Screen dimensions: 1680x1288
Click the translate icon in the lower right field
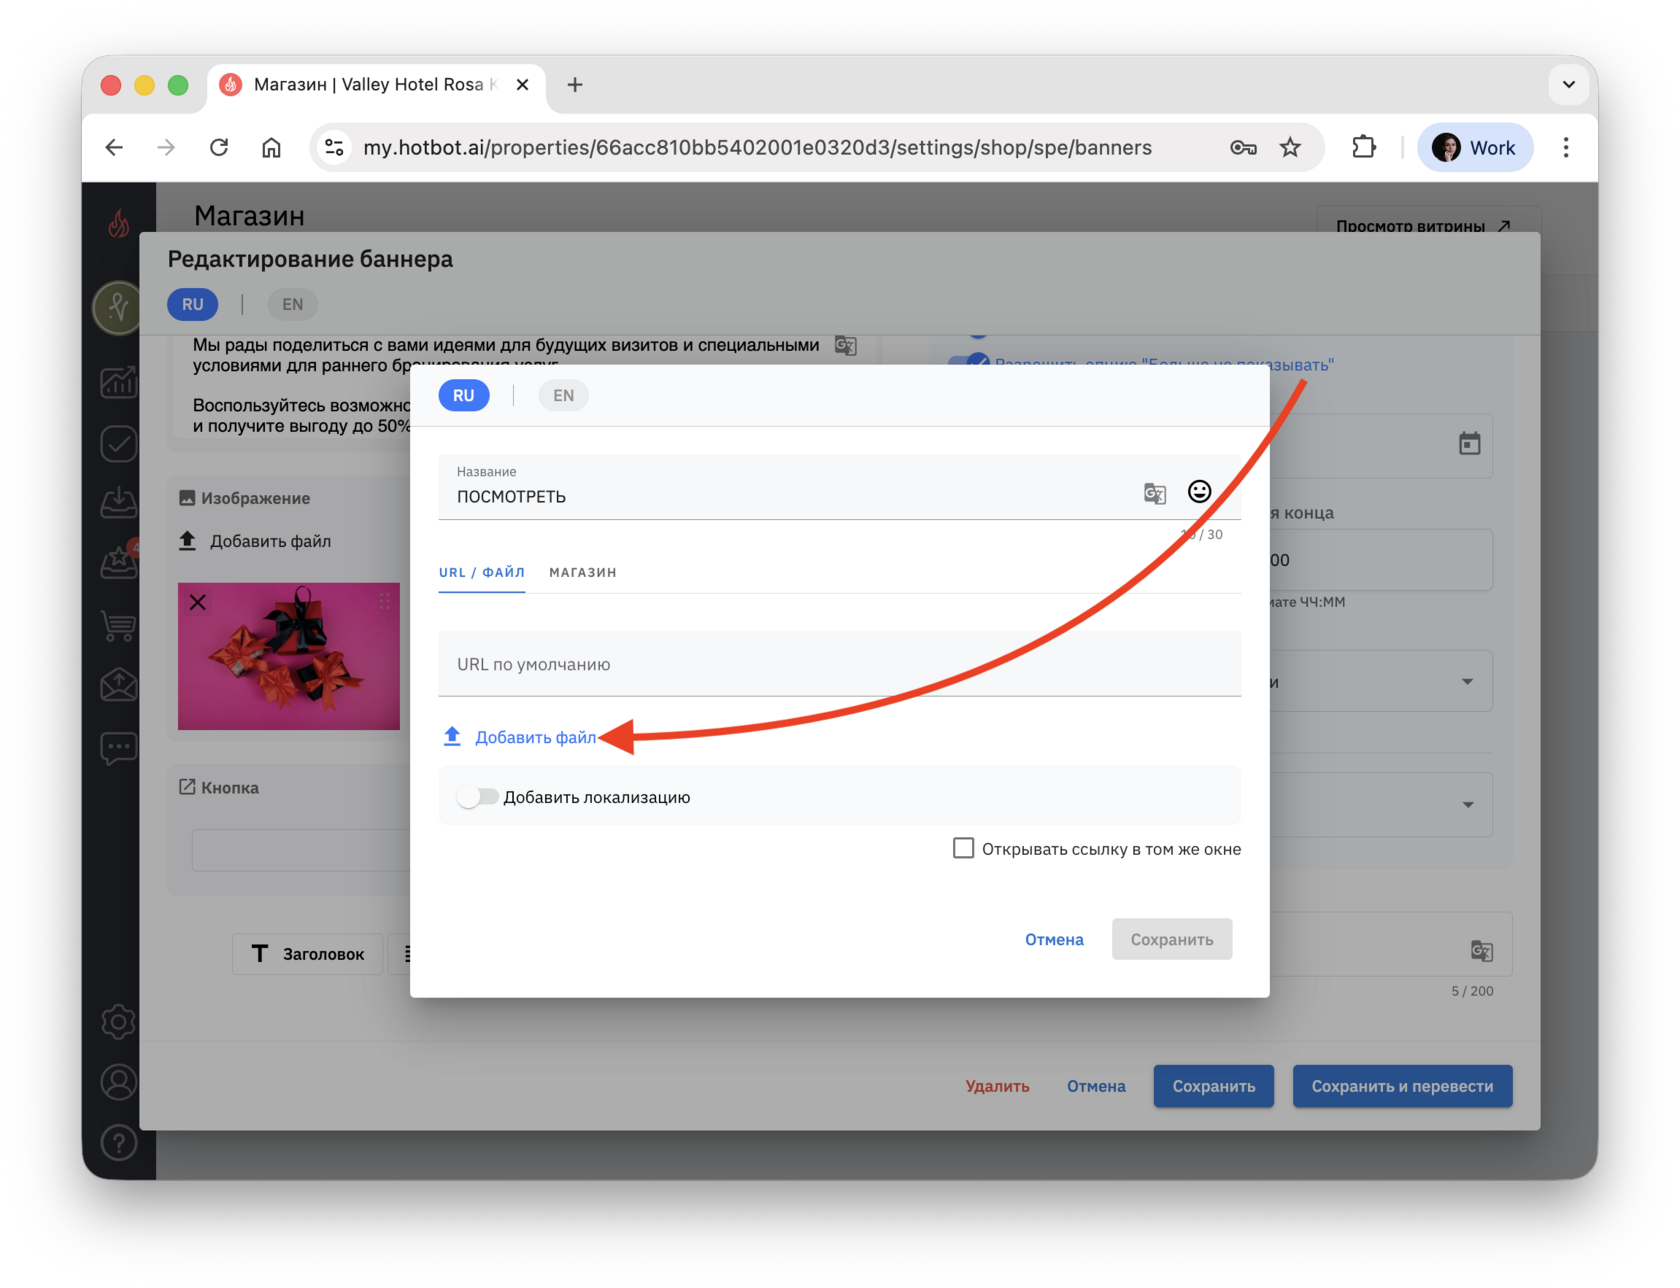[x=1482, y=951]
